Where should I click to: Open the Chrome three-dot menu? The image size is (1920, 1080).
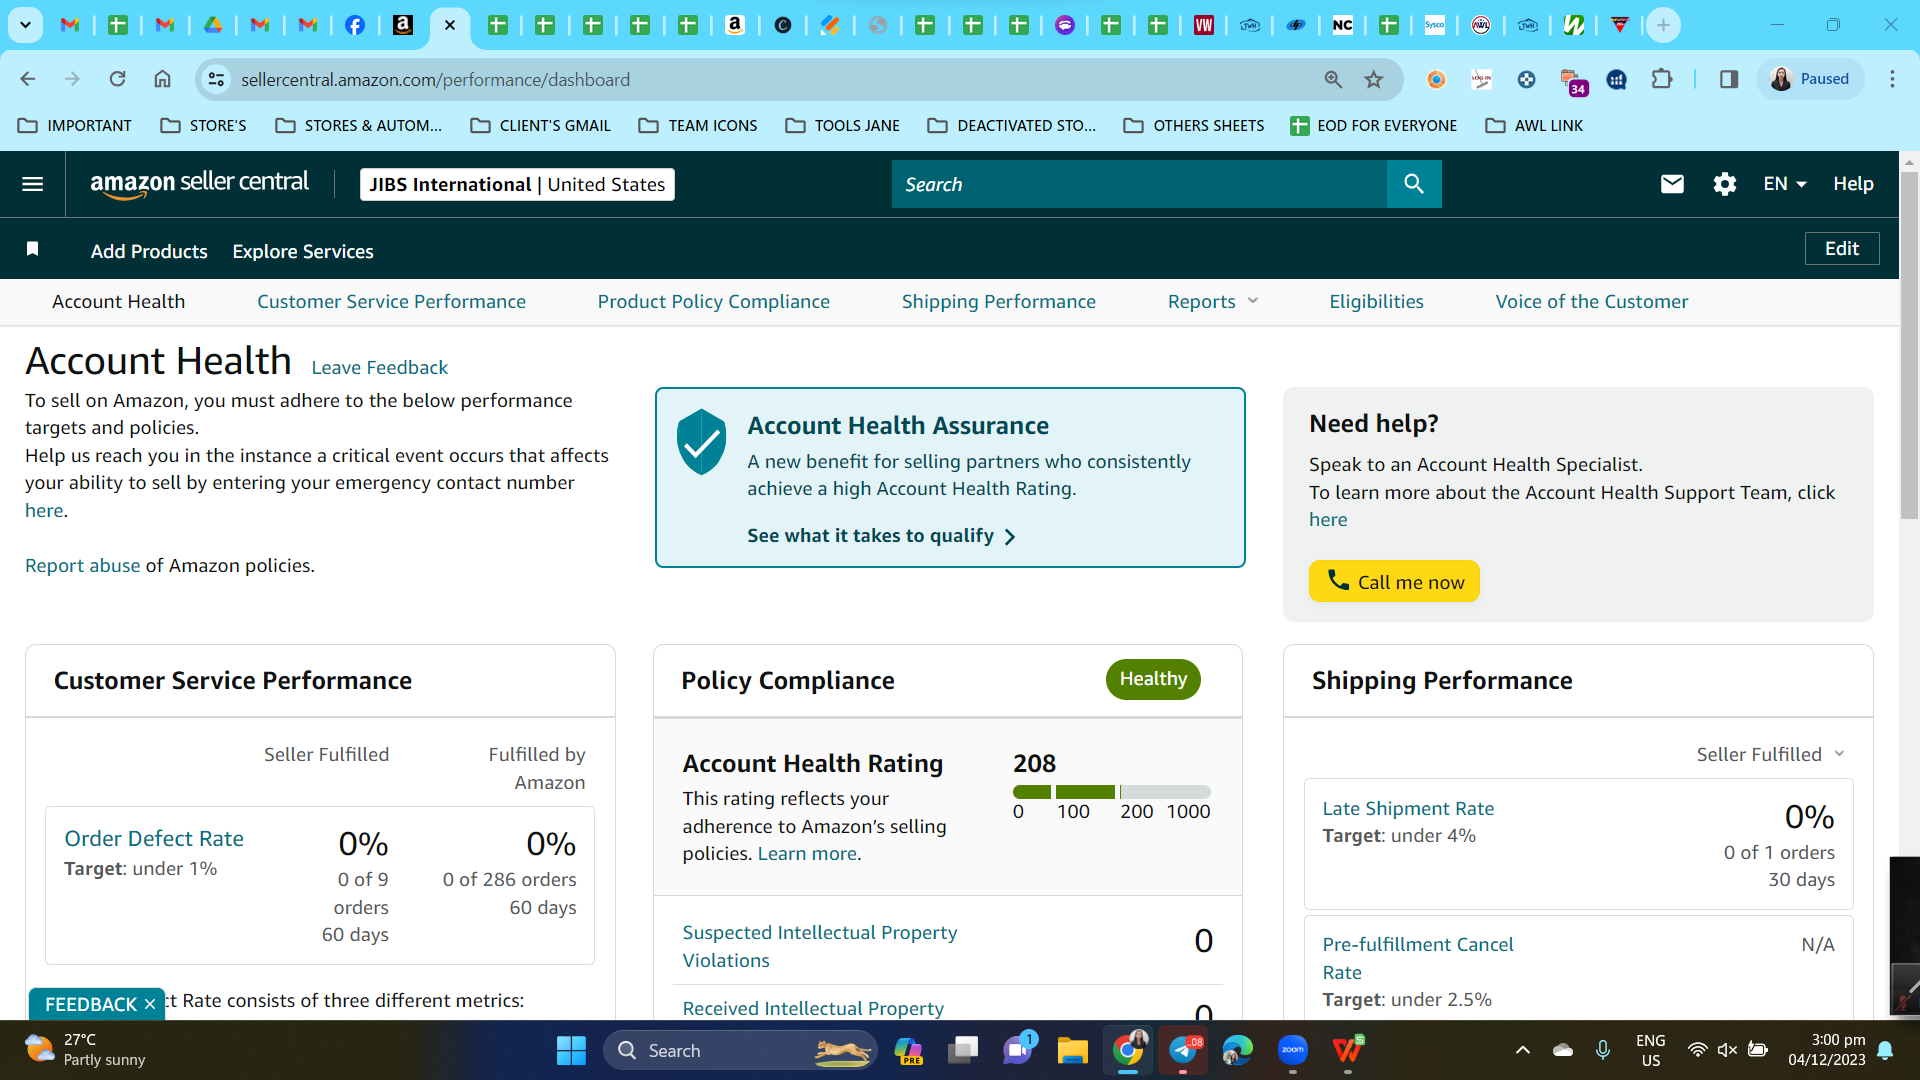[x=1892, y=79]
